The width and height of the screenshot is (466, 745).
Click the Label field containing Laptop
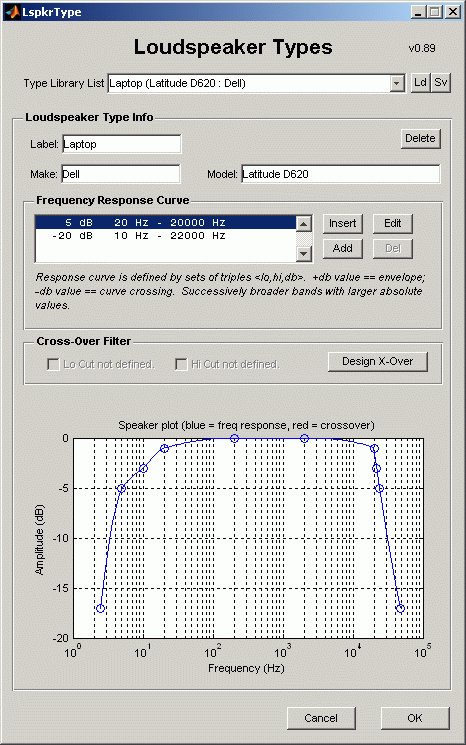click(122, 144)
